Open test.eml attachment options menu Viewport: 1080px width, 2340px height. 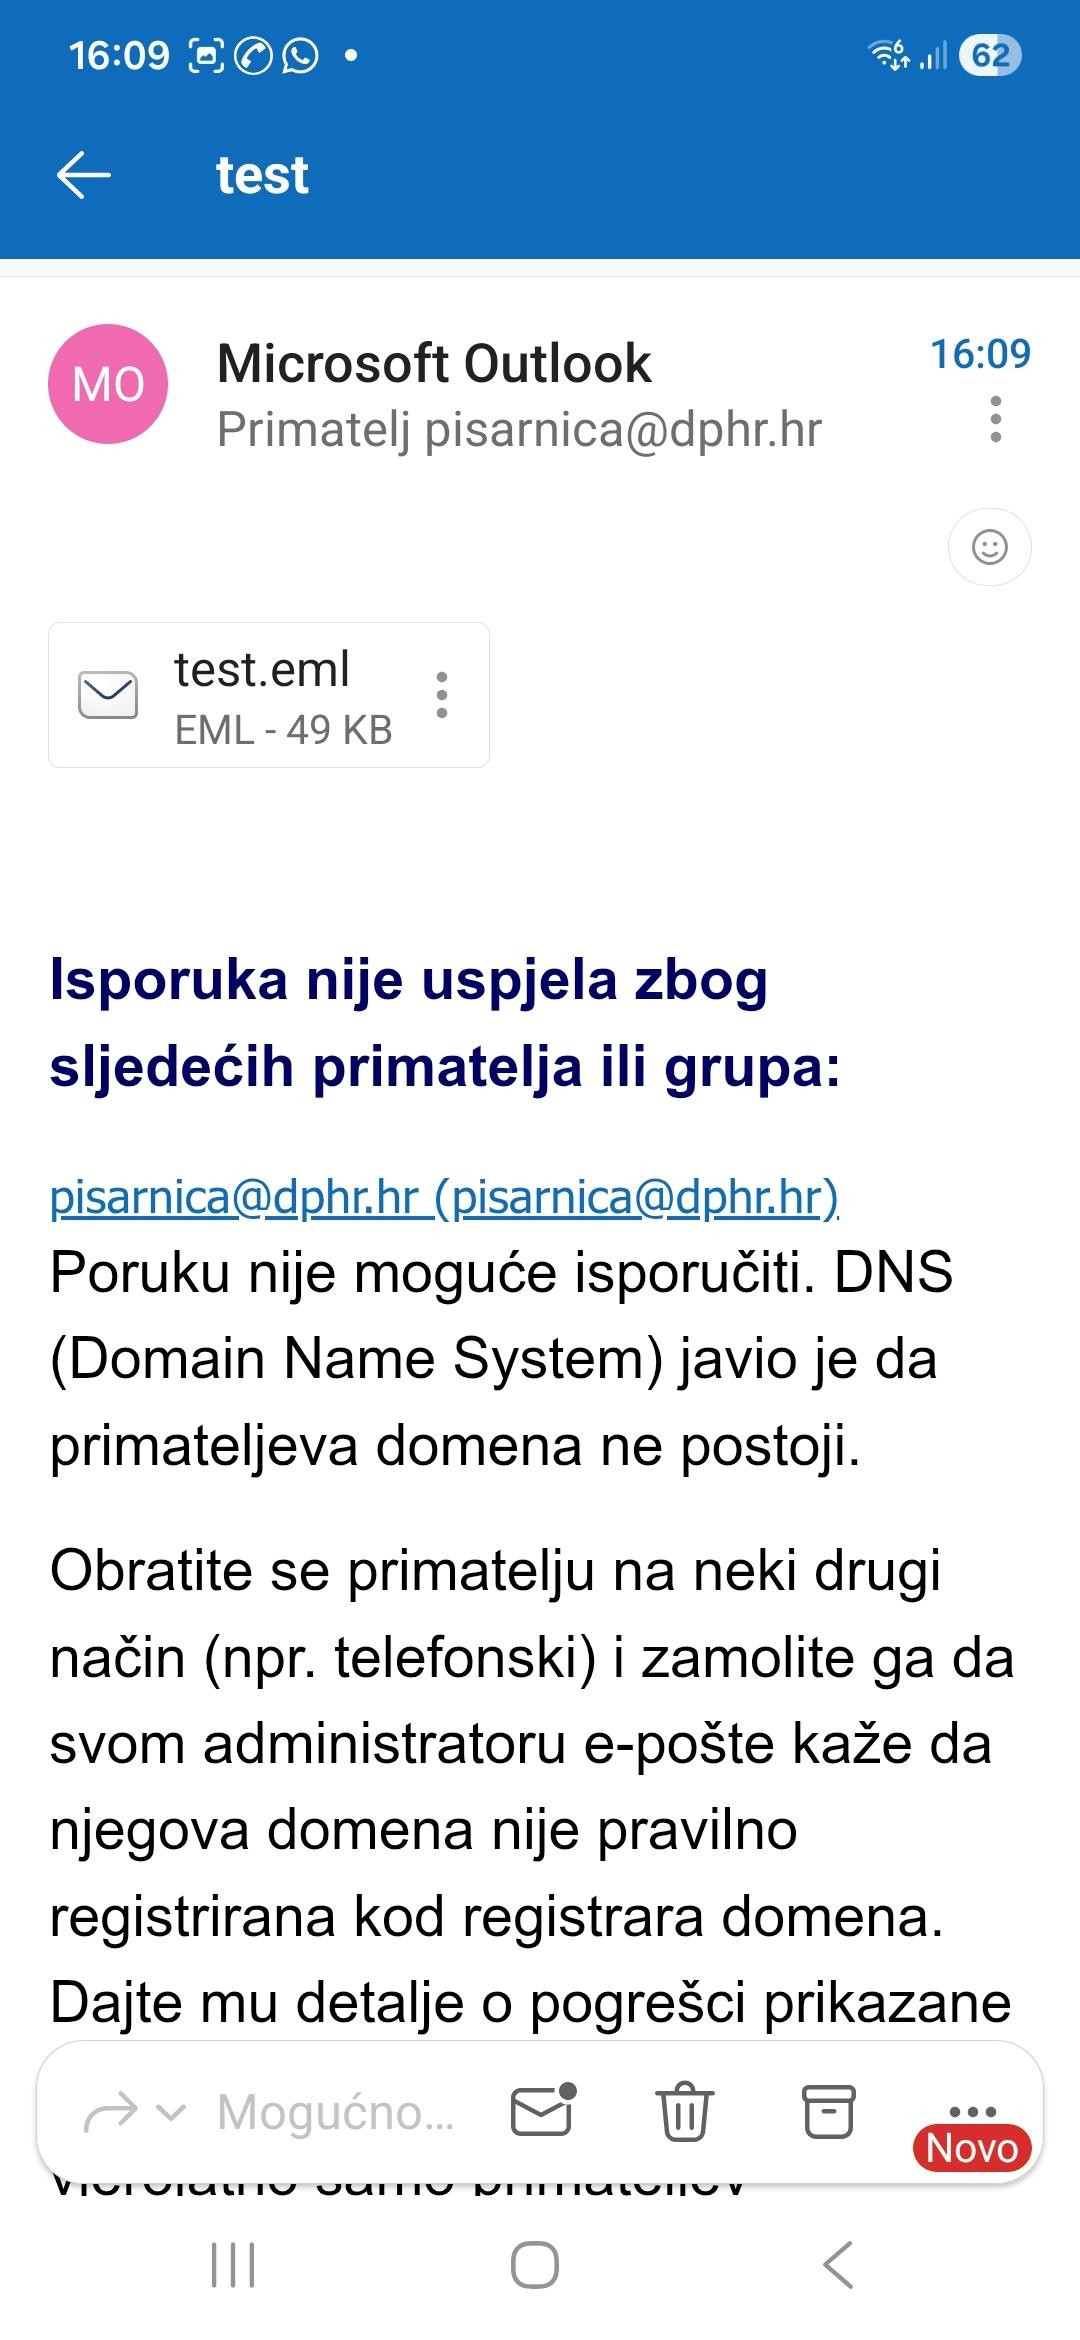(x=442, y=695)
